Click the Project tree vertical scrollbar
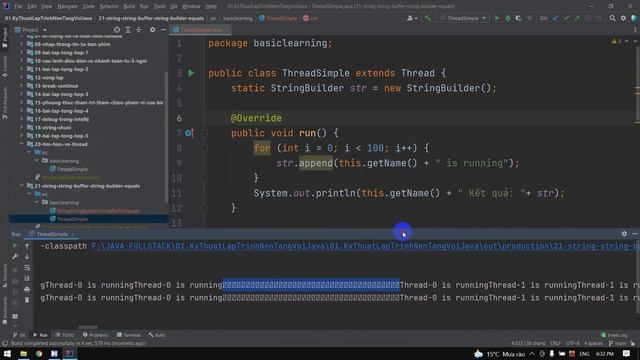 [x=166, y=137]
